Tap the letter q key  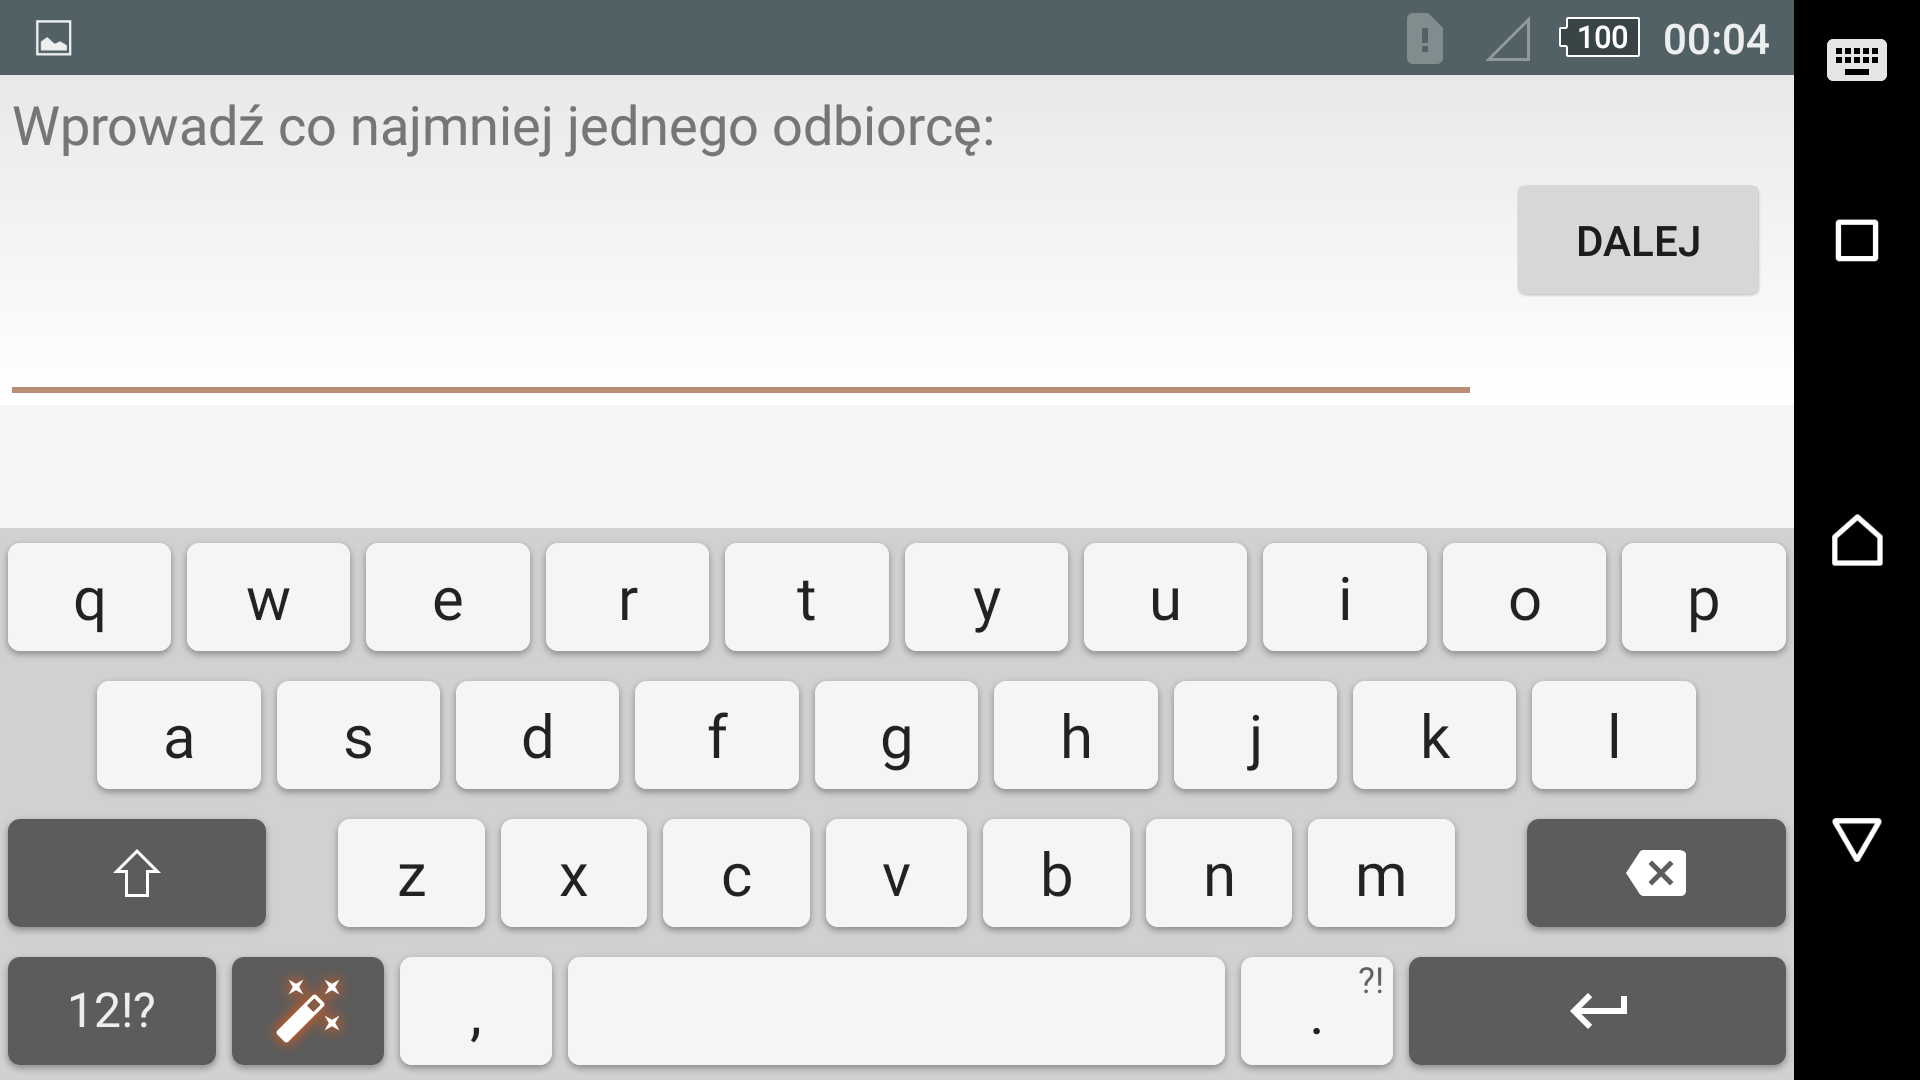pyautogui.click(x=90, y=597)
